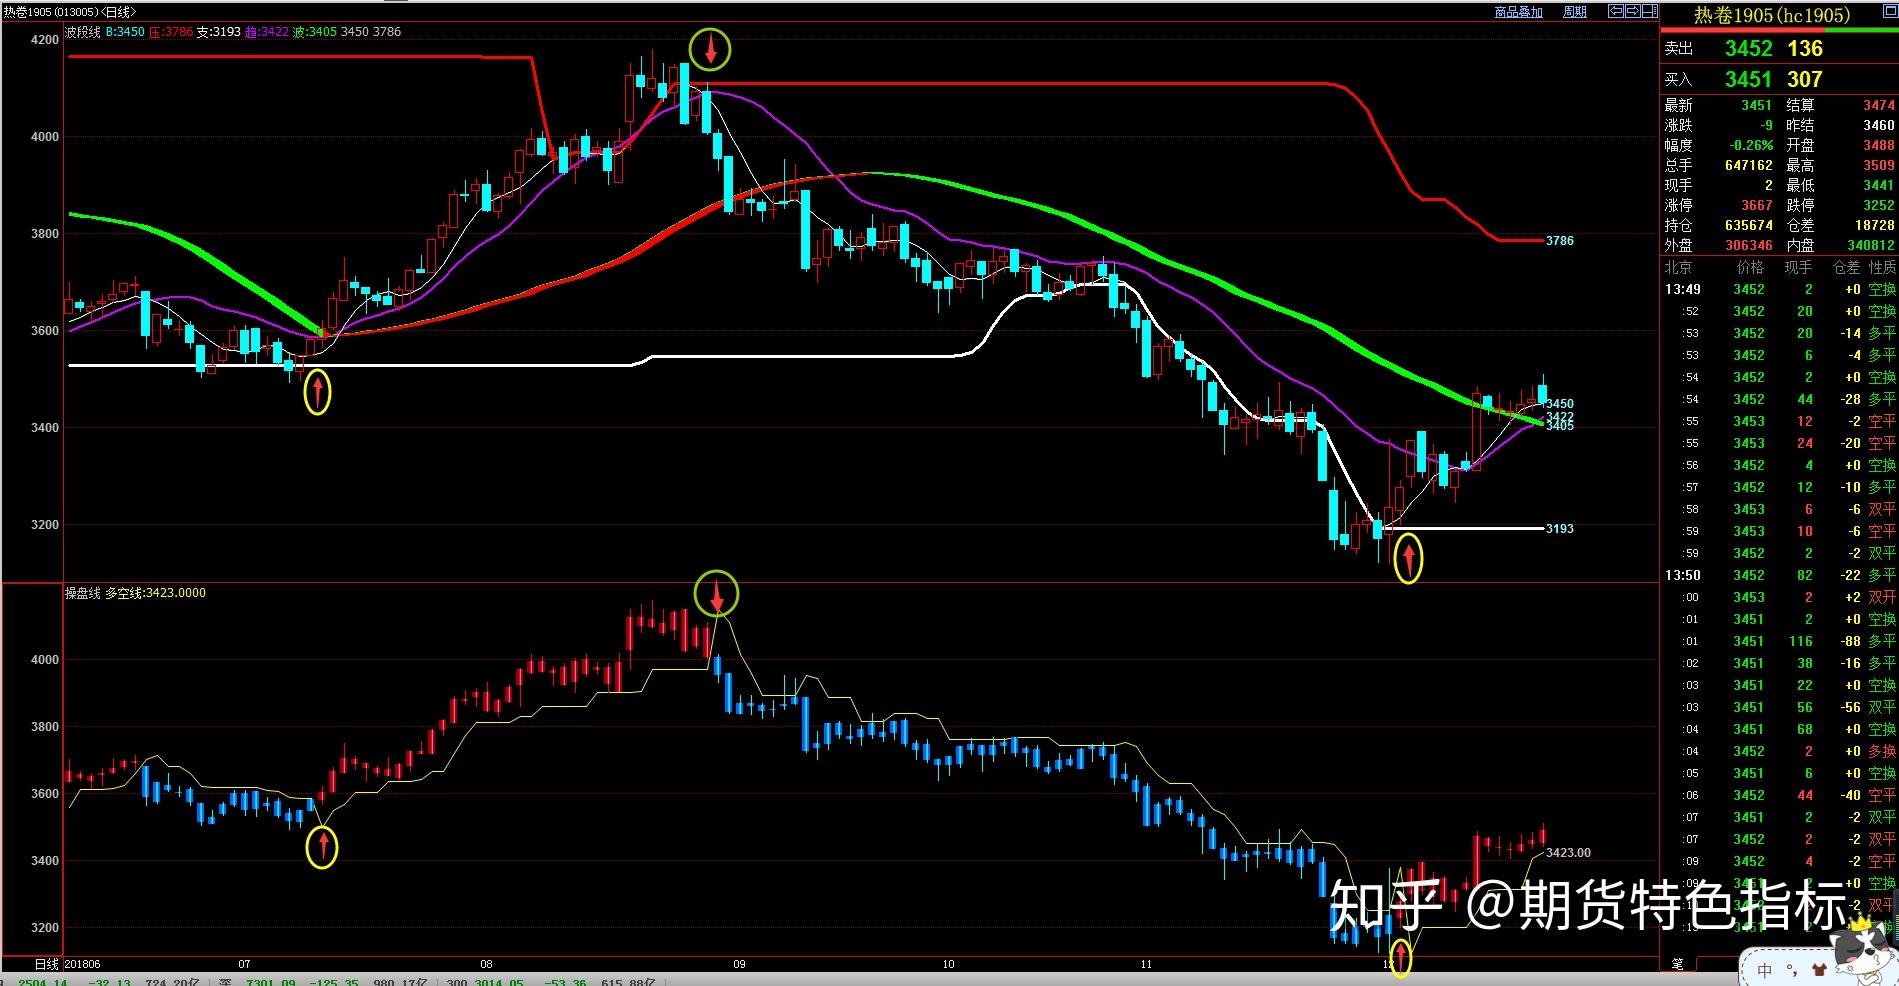Click the IME skin shirt icon
The width and height of the screenshot is (1899, 986).
[1820, 970]
